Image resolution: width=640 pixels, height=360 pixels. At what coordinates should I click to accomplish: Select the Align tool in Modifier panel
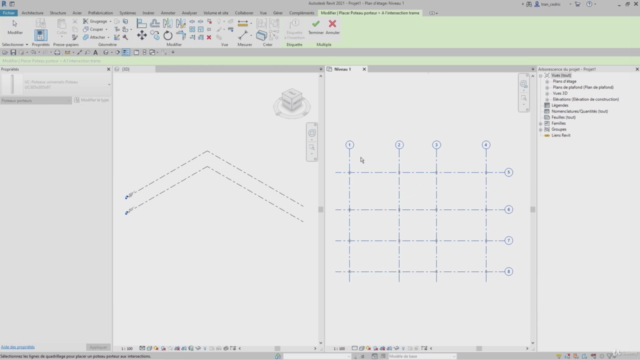pos(142,23)
